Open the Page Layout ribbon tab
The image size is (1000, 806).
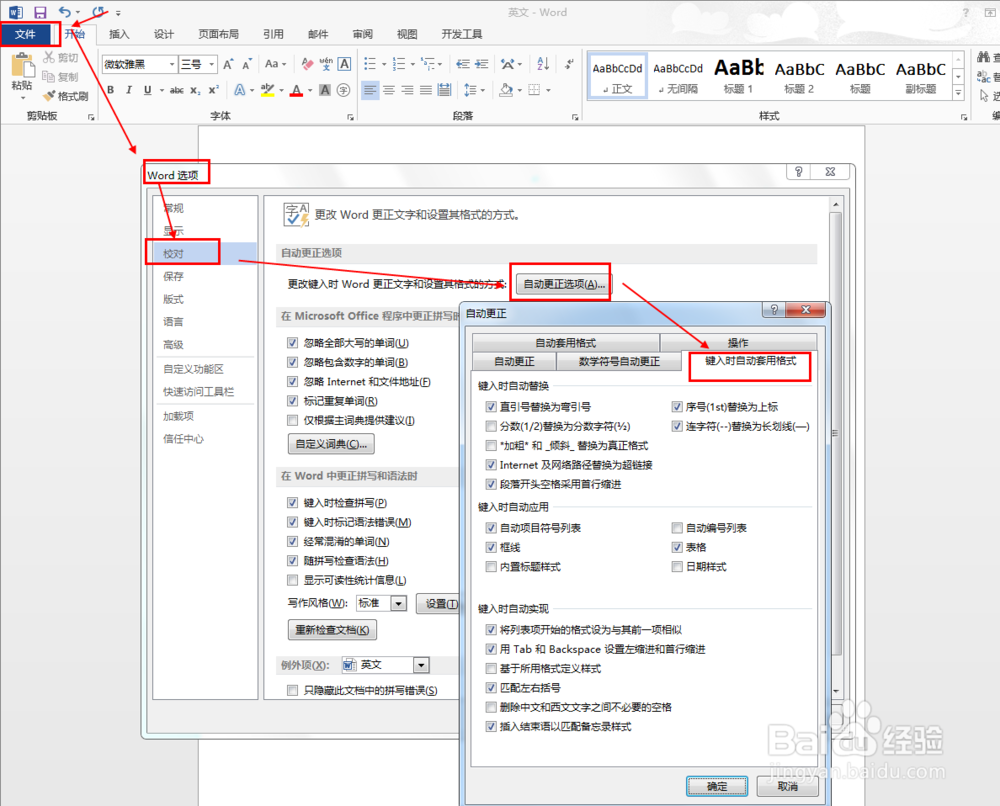coord(218,34)
